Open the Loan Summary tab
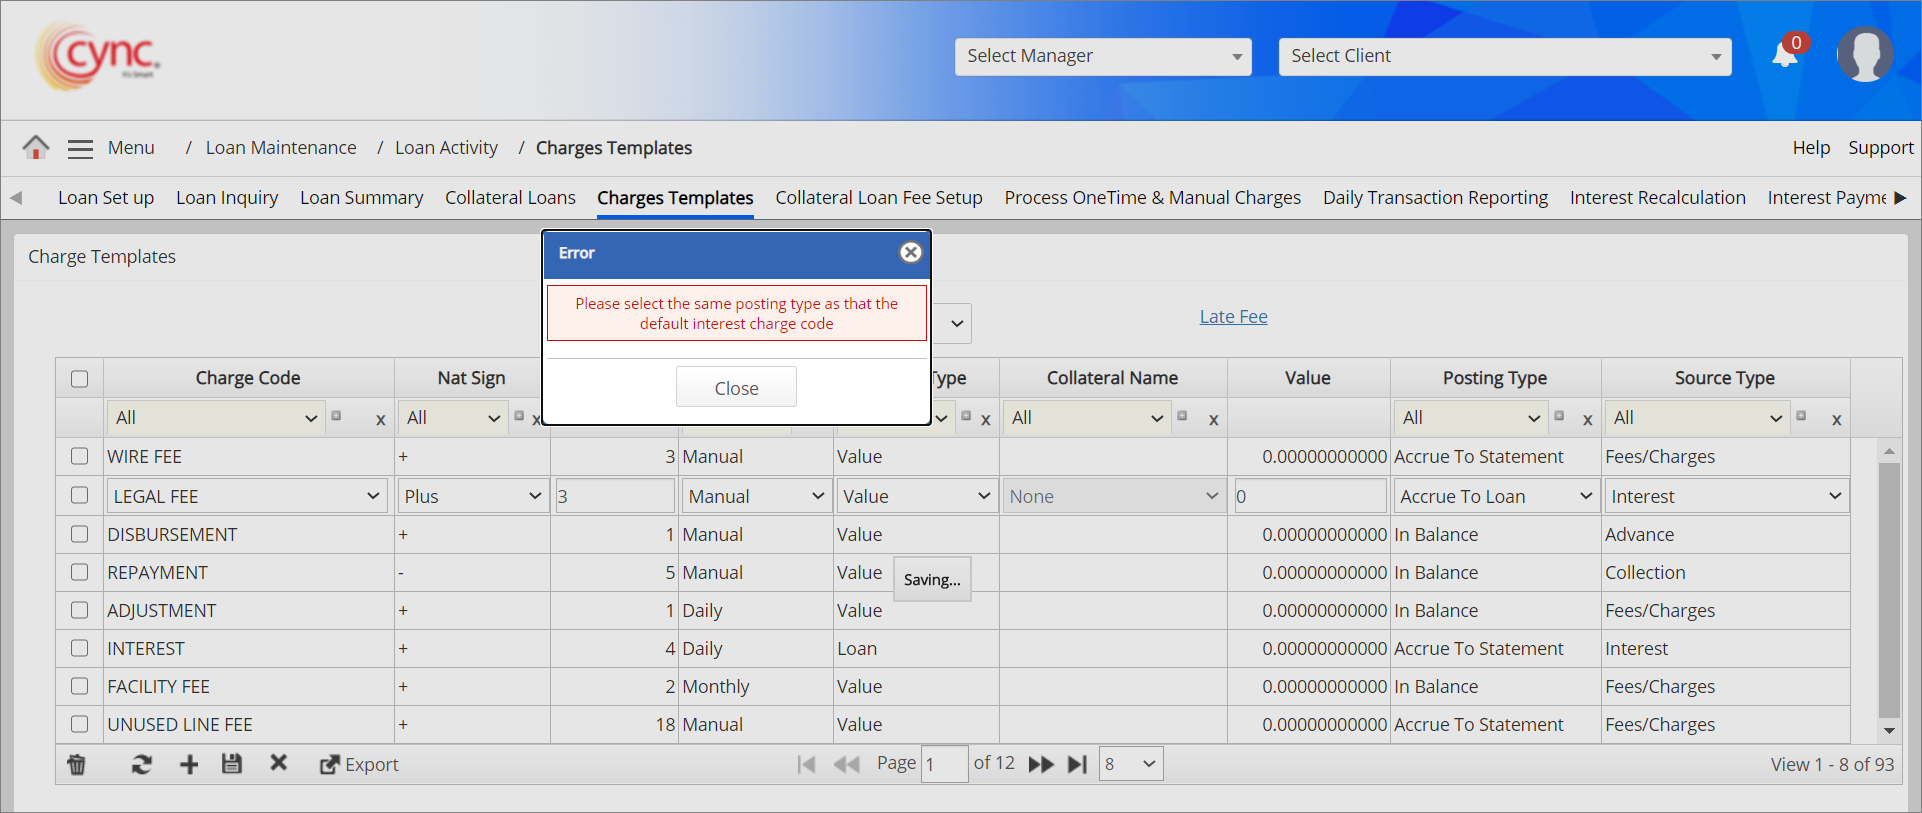Viewport: 1922px width, 813px height. pos(361,198)
